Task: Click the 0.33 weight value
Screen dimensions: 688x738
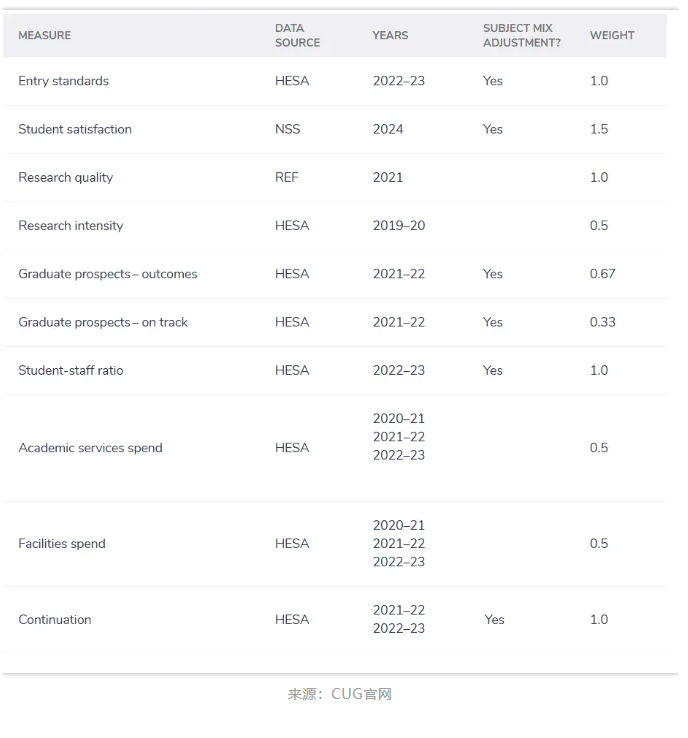Action: click(x=602, y=322)
